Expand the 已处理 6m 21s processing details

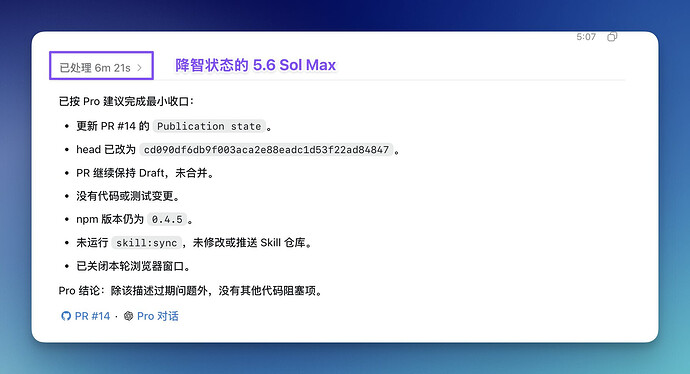[101, 67]
